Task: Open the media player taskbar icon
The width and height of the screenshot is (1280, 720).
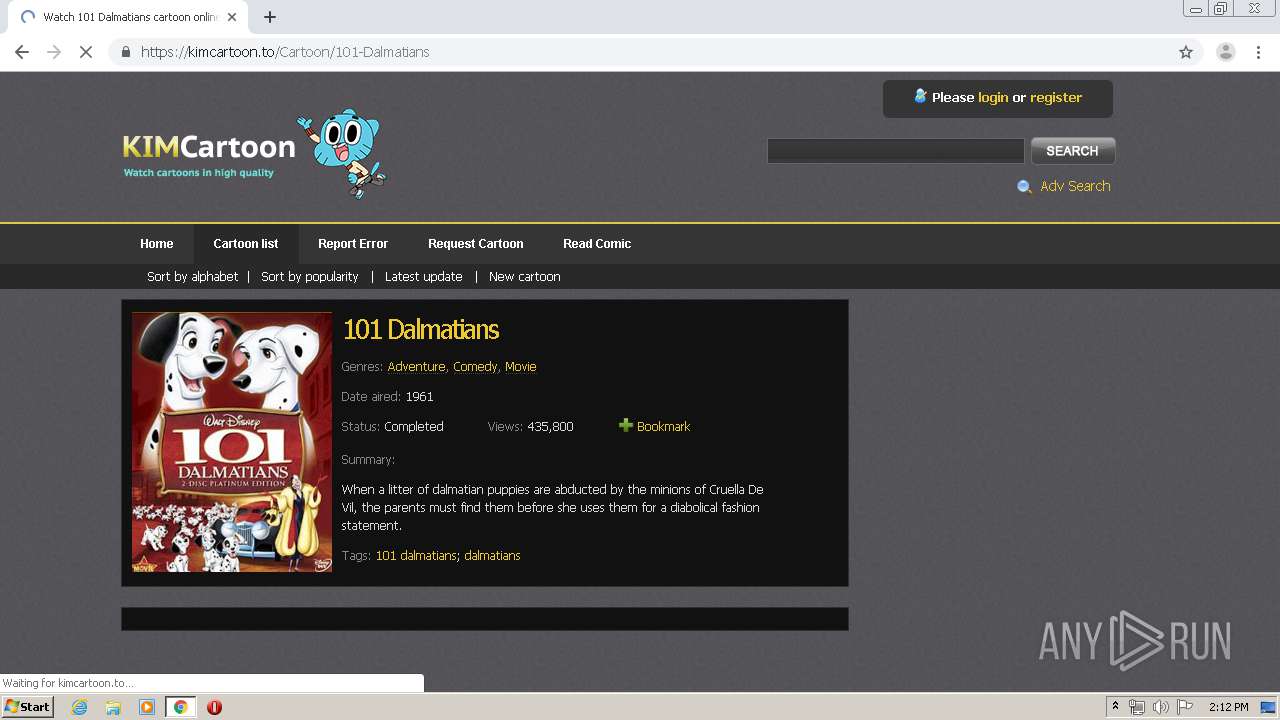Action: 147,707
